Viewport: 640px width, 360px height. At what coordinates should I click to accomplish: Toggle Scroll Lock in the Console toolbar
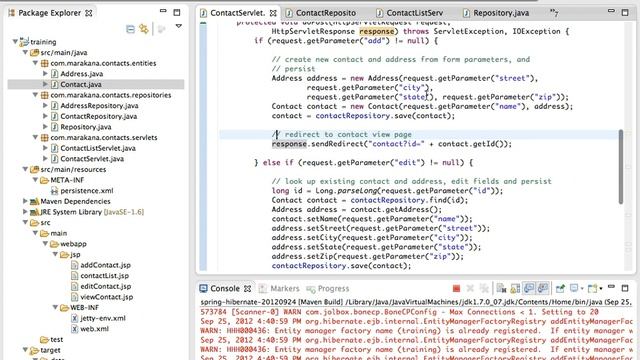point(515,289)
